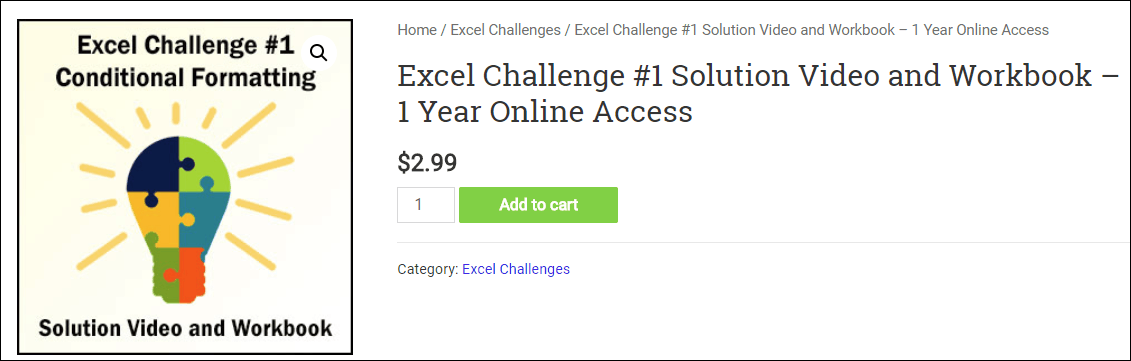The height and width of the screenshot is (361, 1131).
Task: Click 'Excel Challenge #1' heading inside product image
Action: click(x=185, y=46)
